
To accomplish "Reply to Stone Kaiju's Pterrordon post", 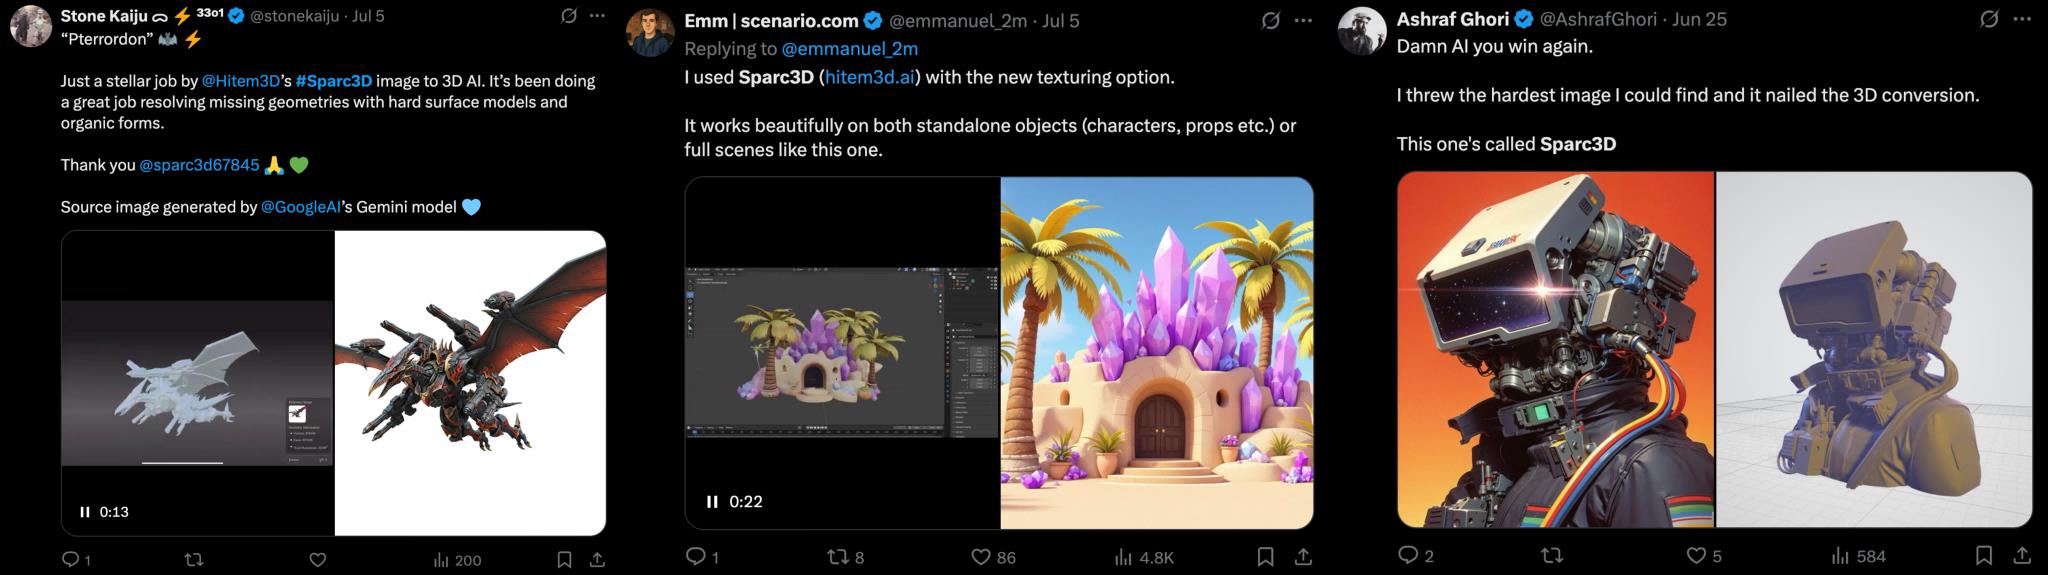I will coord(71,560).
